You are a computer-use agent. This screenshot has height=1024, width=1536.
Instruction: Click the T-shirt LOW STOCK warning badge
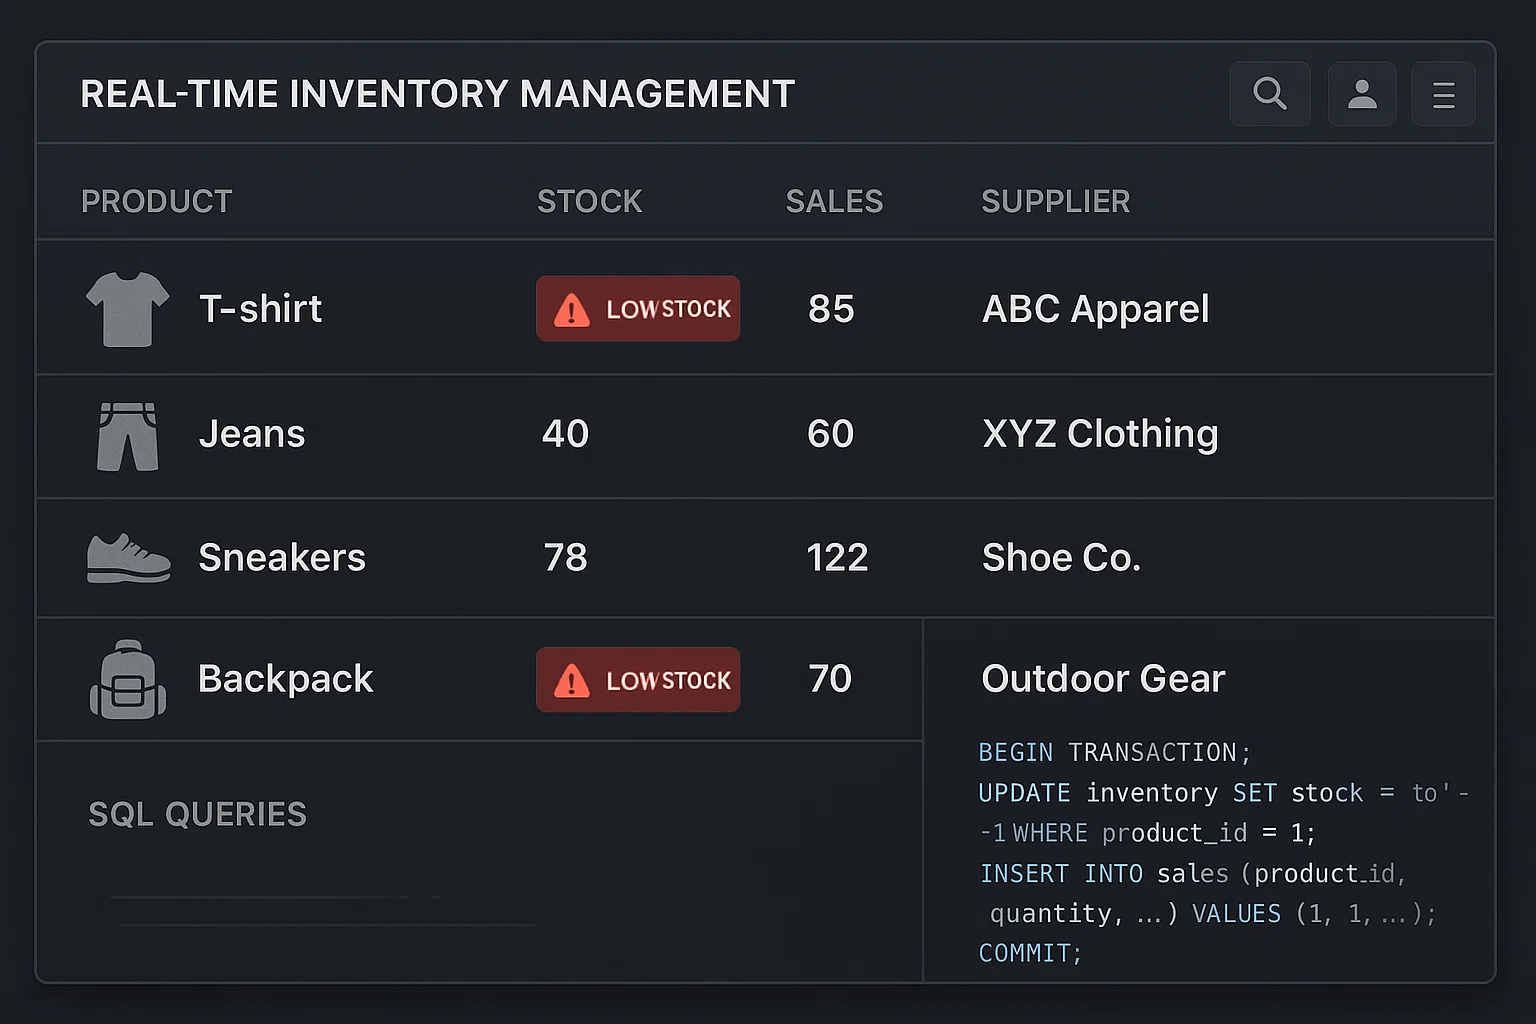click(638, 309)
